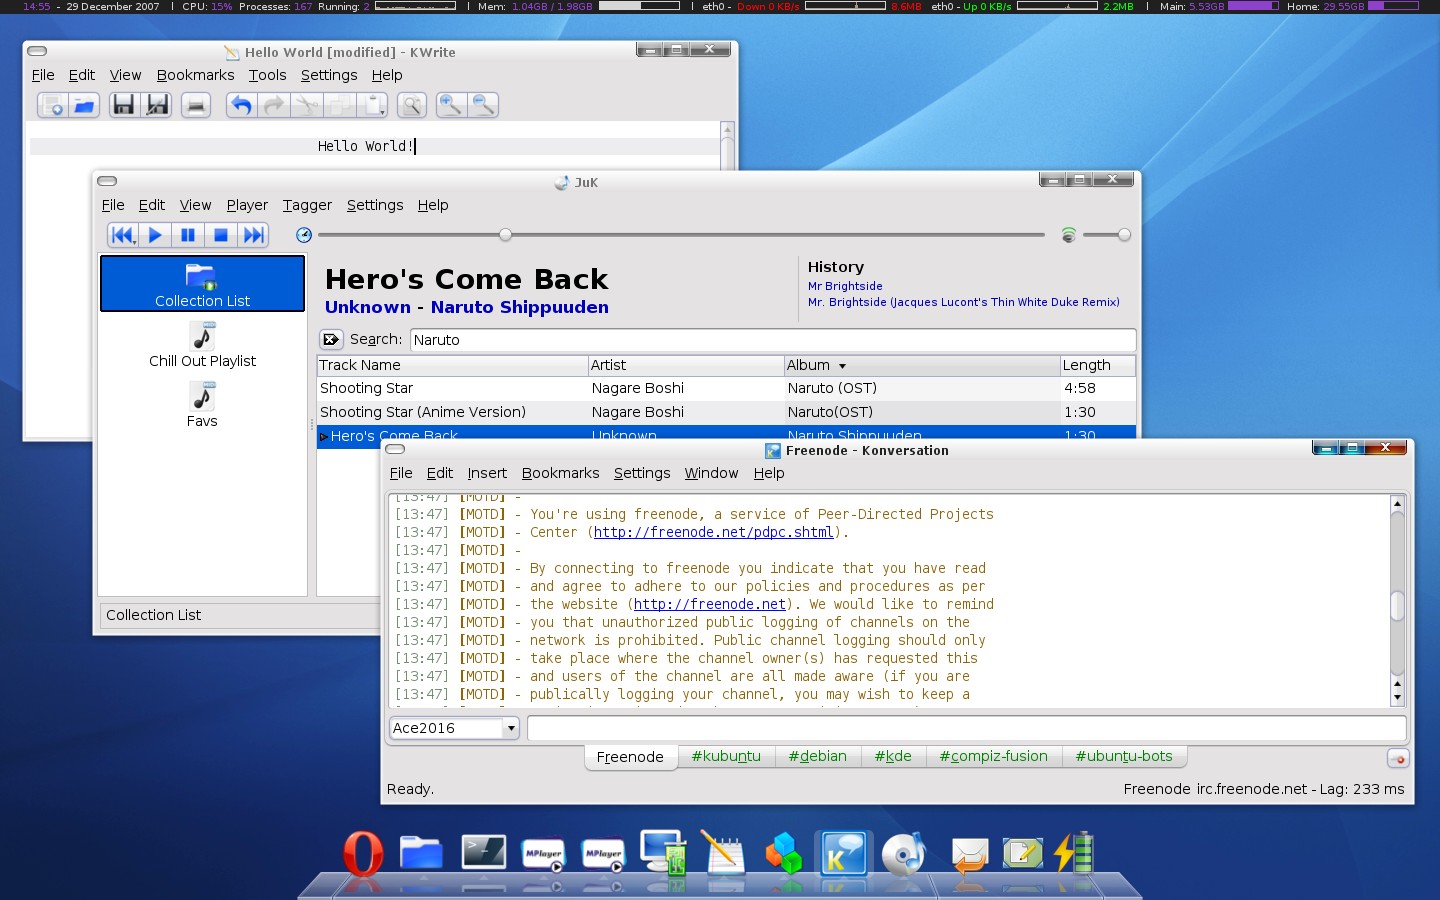The height and width of the screenshot is (900, 1440).
Task: Click the New document icon in KWrite
Action: (x=52, y=105)
